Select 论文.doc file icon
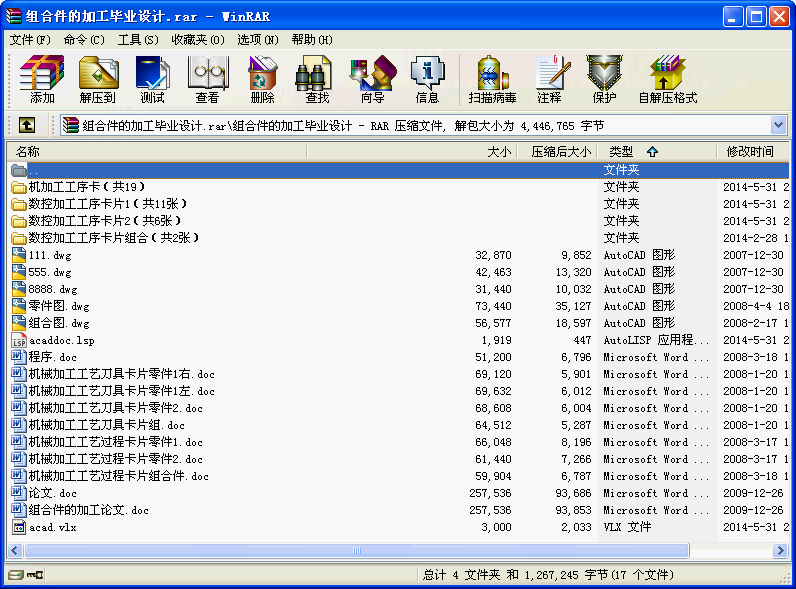The width and height of the screenshot is (796, 589). point(19,493)
